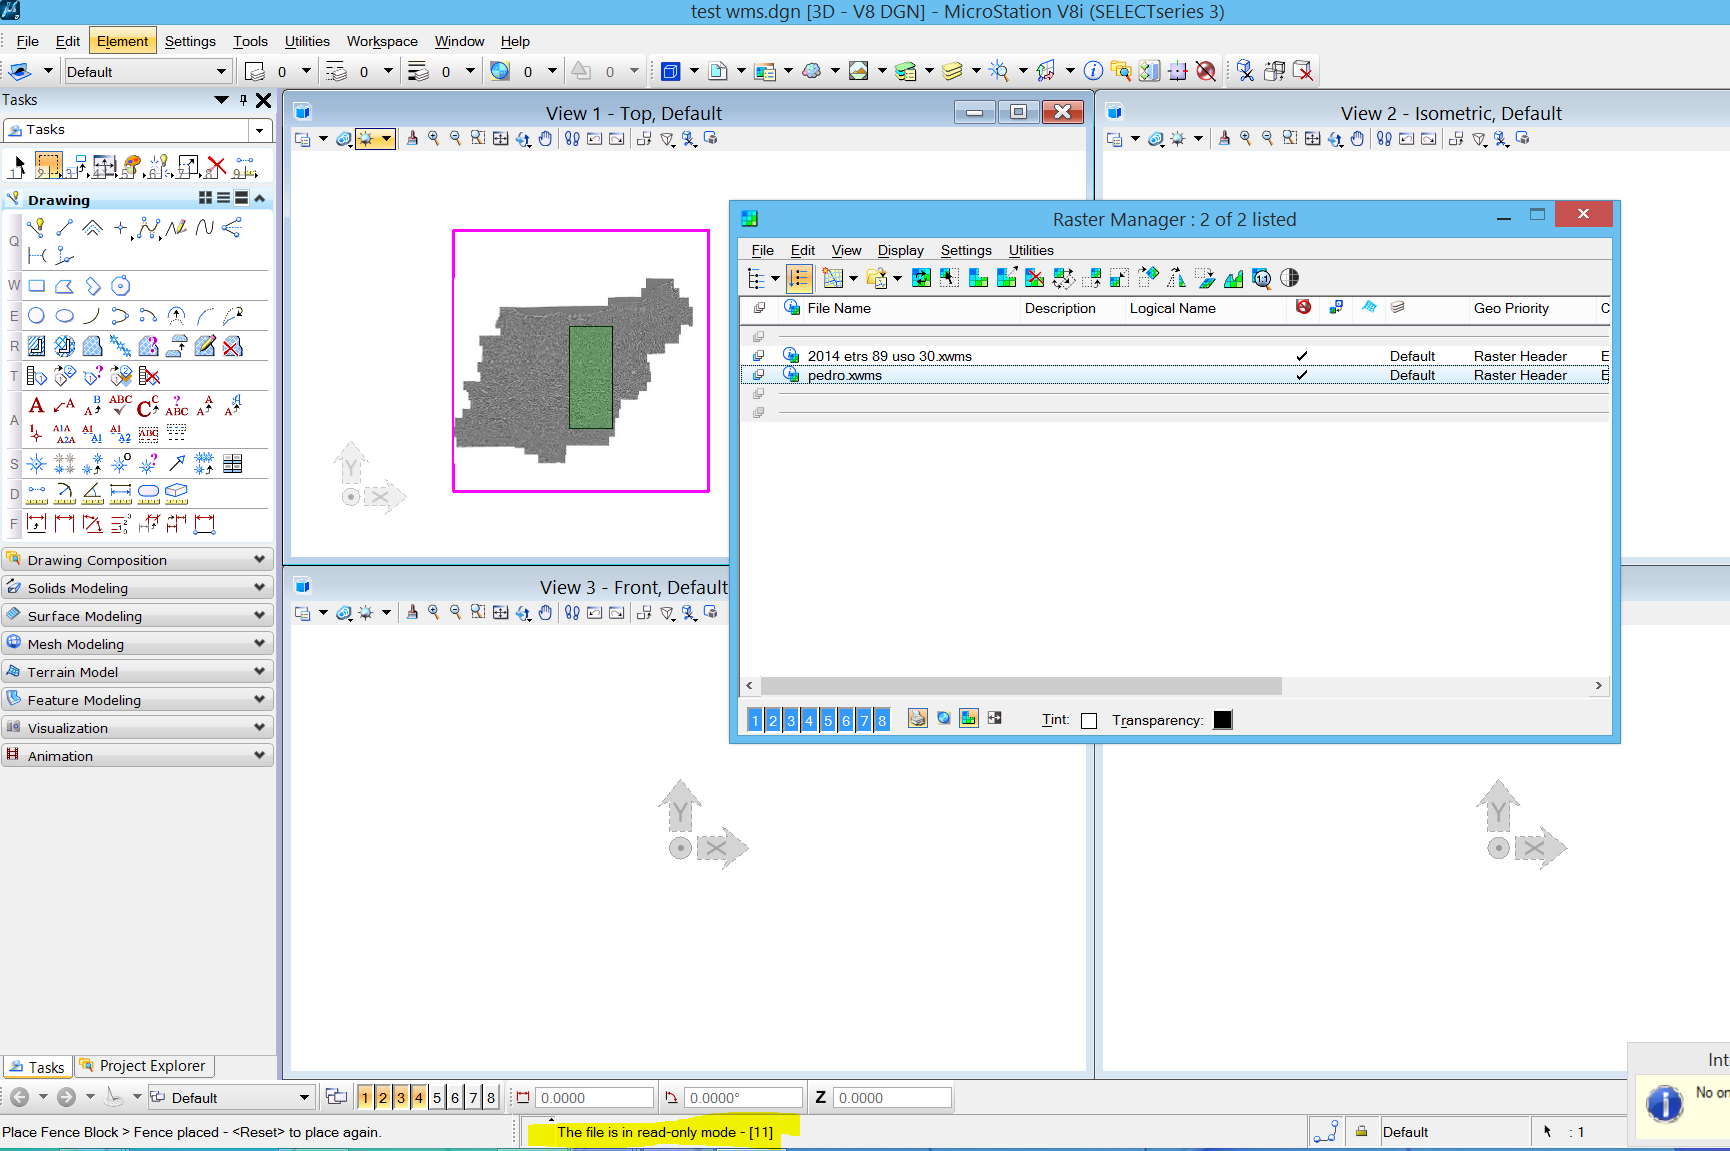
Task: Choose the Place SmartLine tool
Action: tap(37, 228)
